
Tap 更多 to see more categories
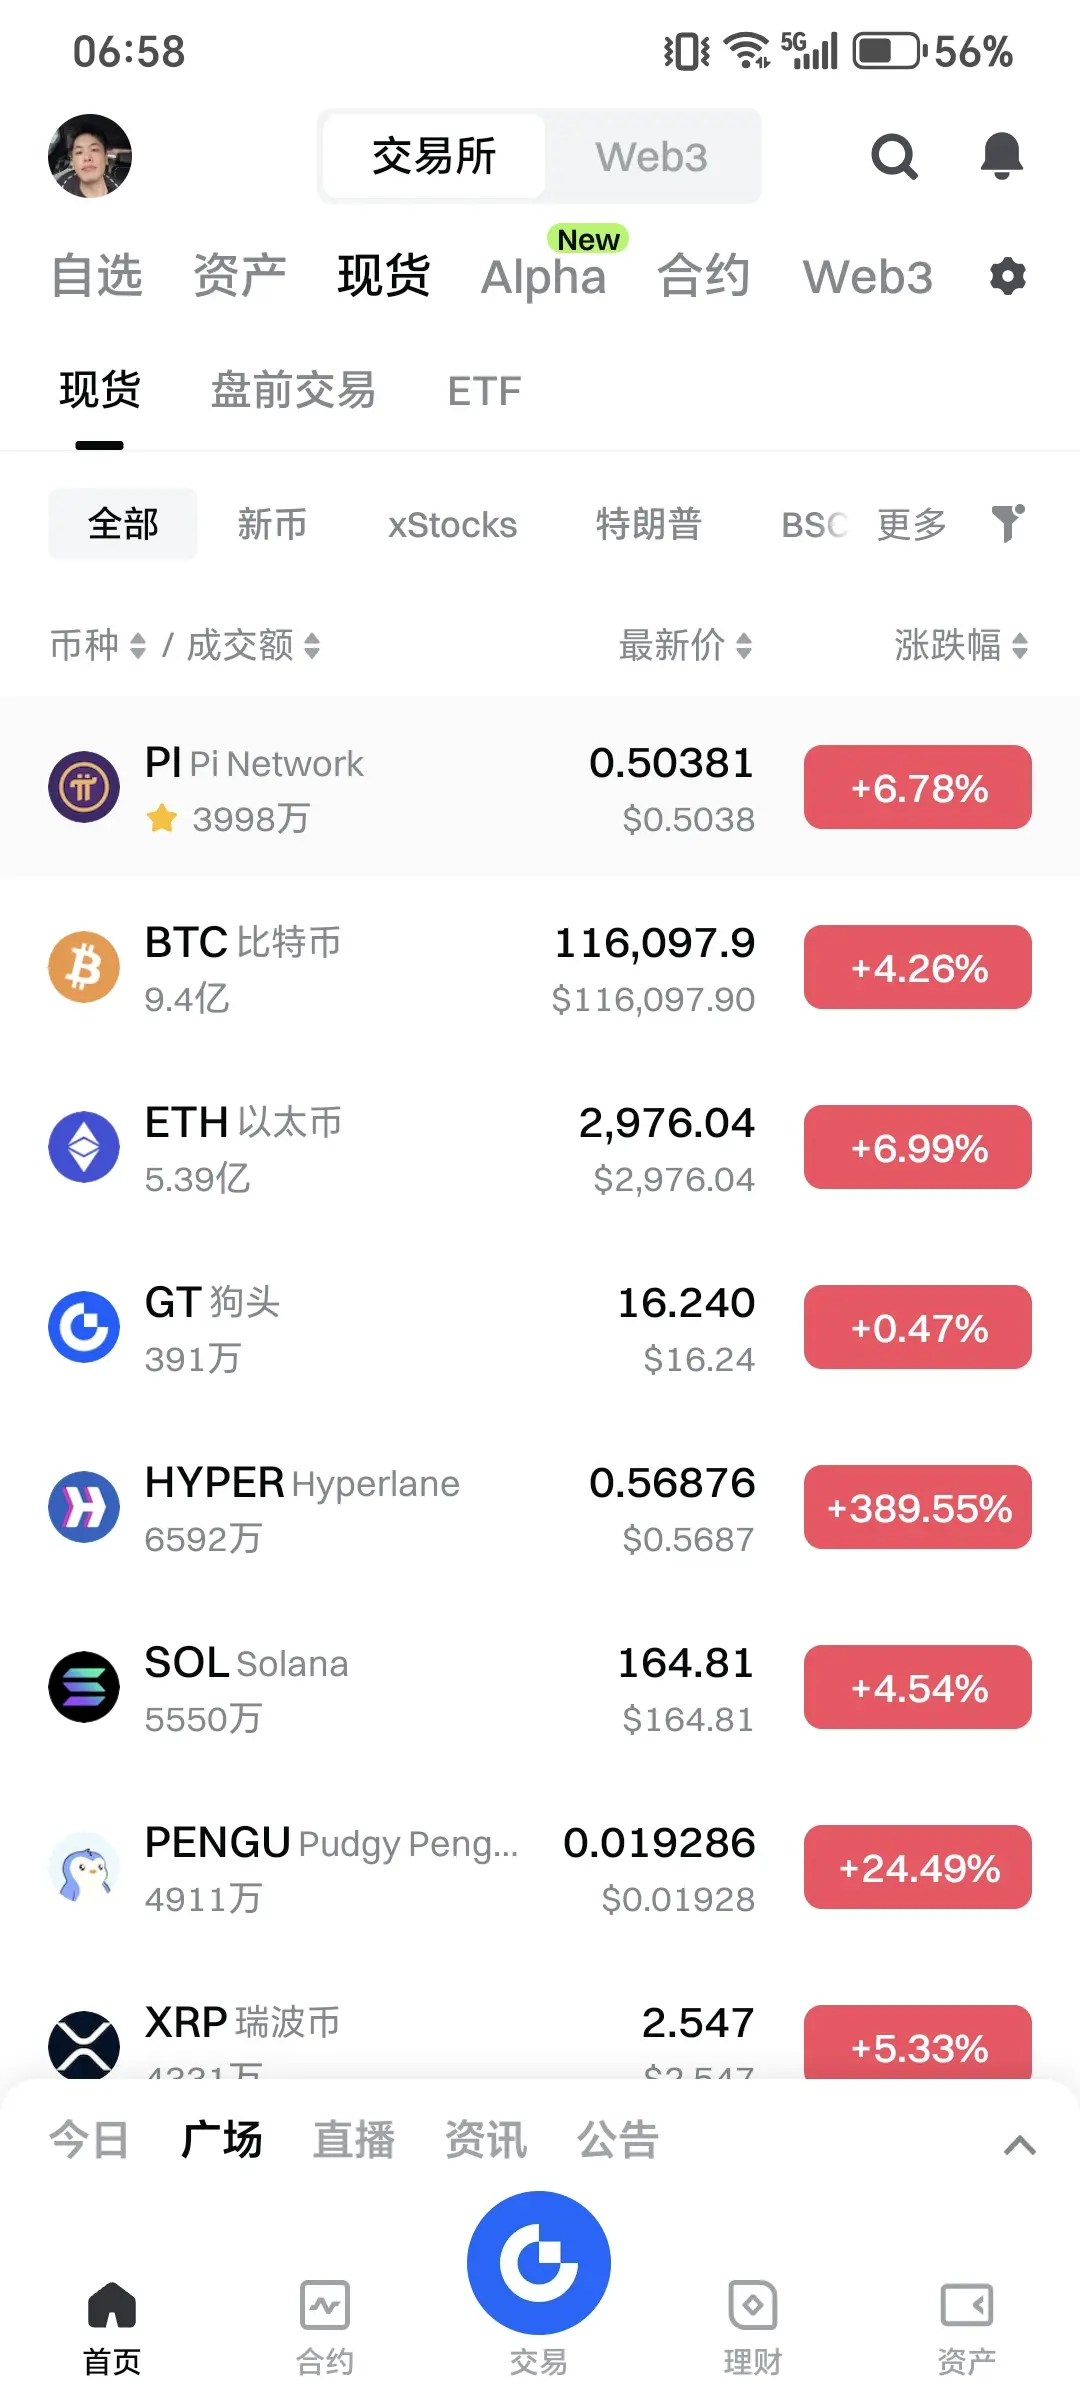(912, 524)
